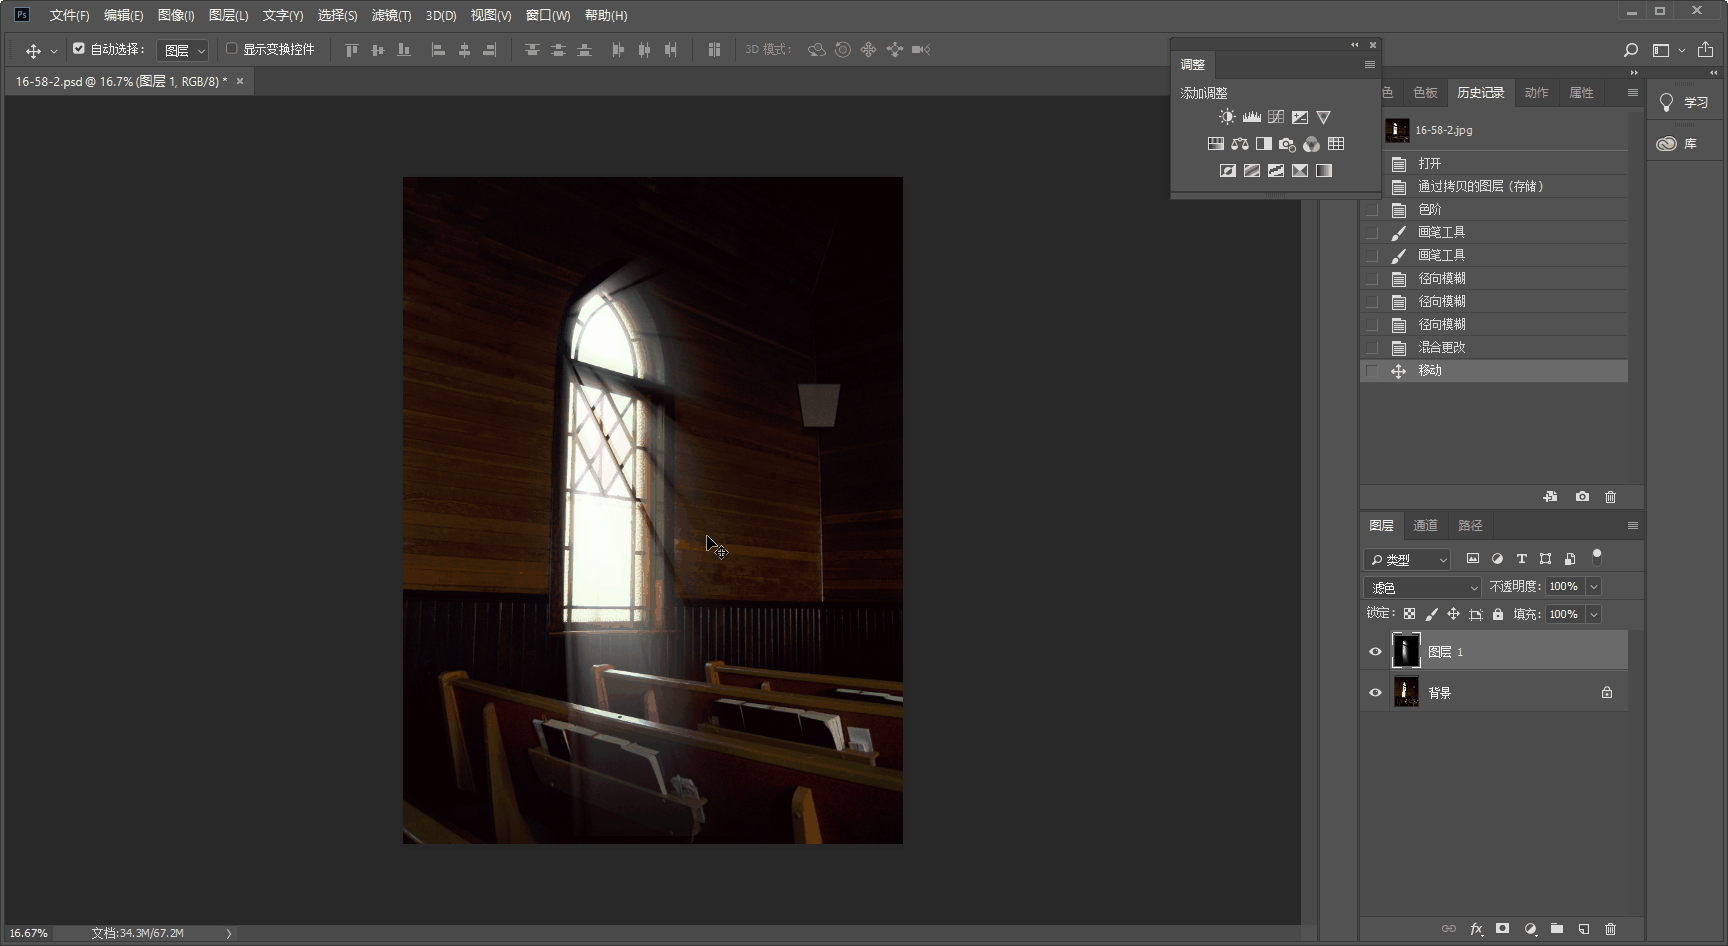Enable Show Transform Controls checkbox
The width and height of the screenshot is (1728, 946).
coord(232,49)
